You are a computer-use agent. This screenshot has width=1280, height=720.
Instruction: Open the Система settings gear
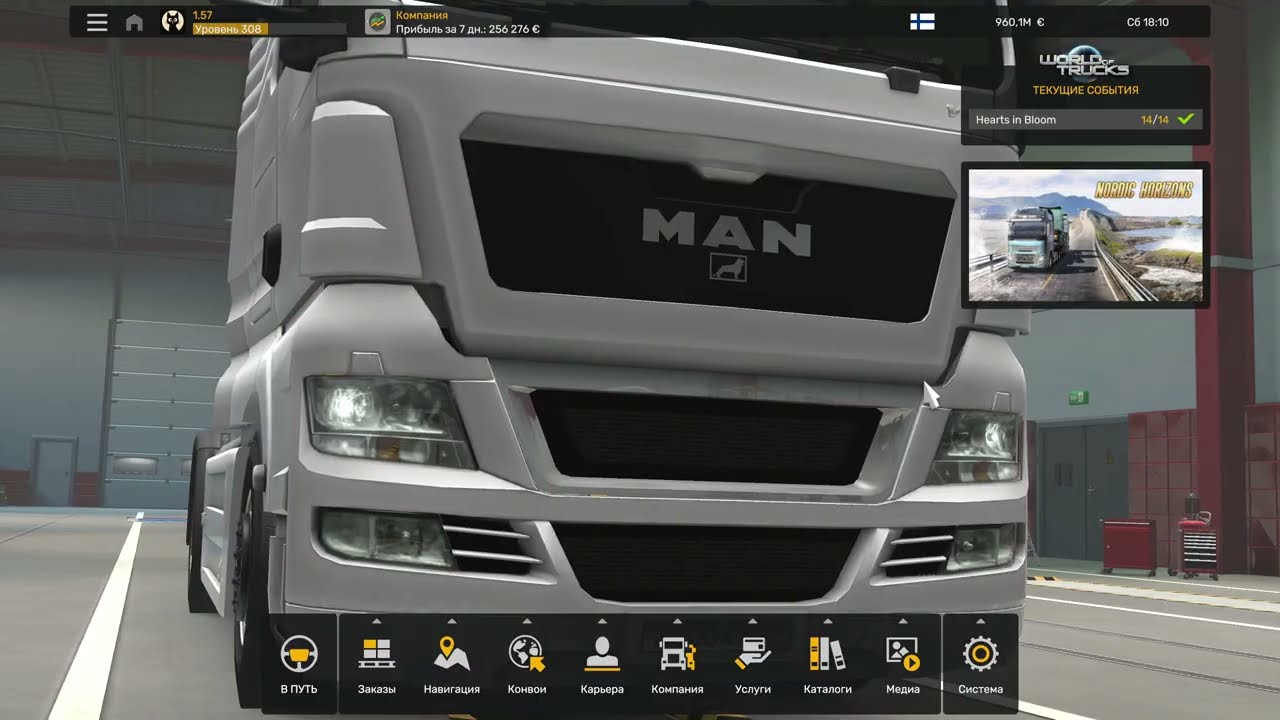tap(980, 666)
